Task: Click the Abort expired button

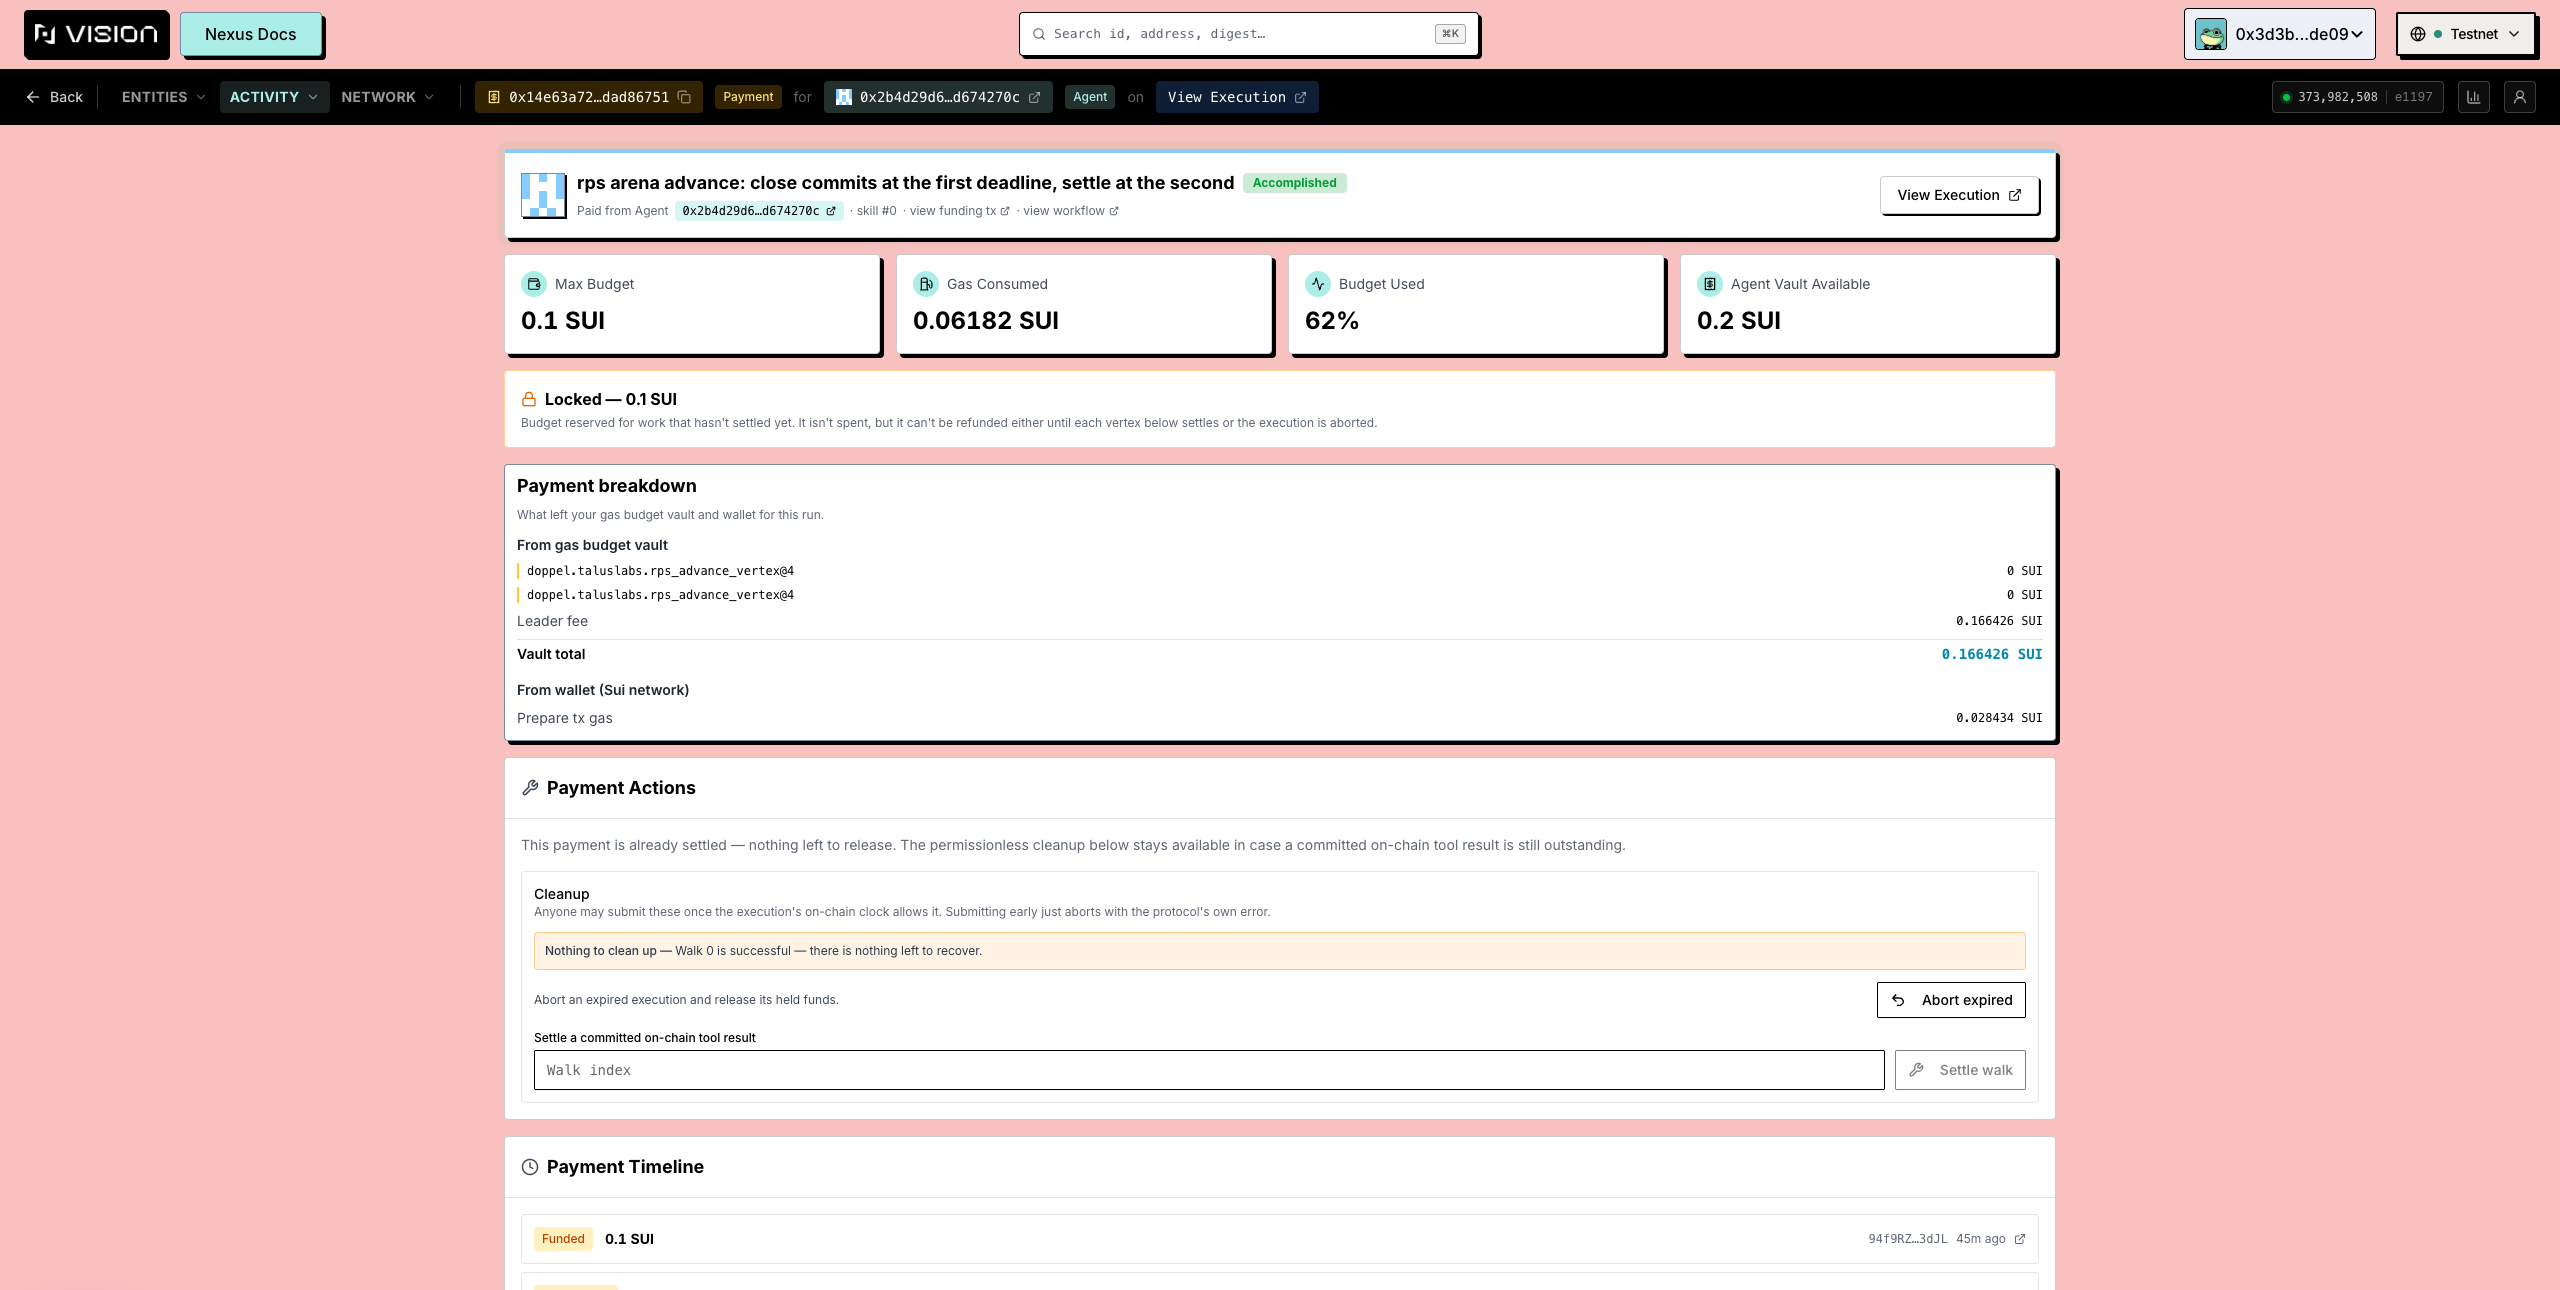Action: click(1951, 1000)
